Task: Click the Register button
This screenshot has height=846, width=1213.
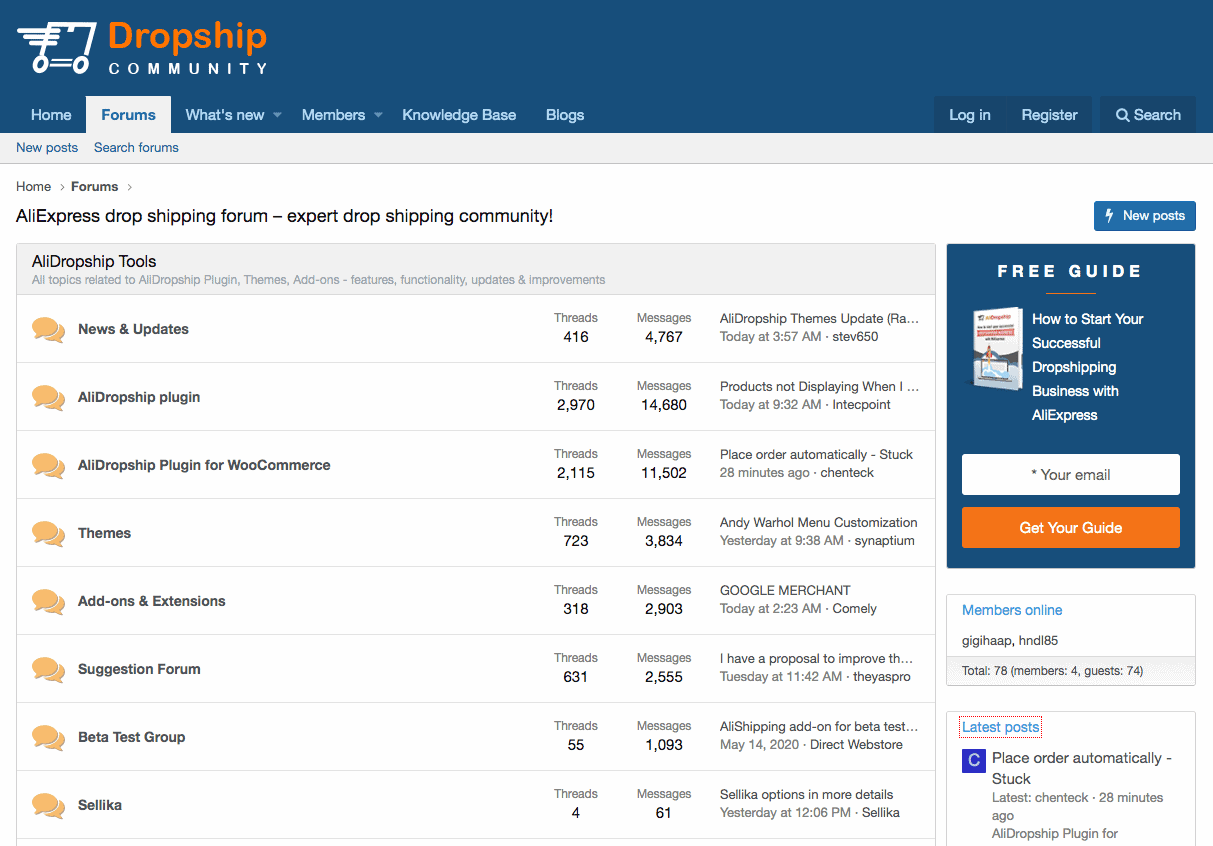Action: [1049, 115]
